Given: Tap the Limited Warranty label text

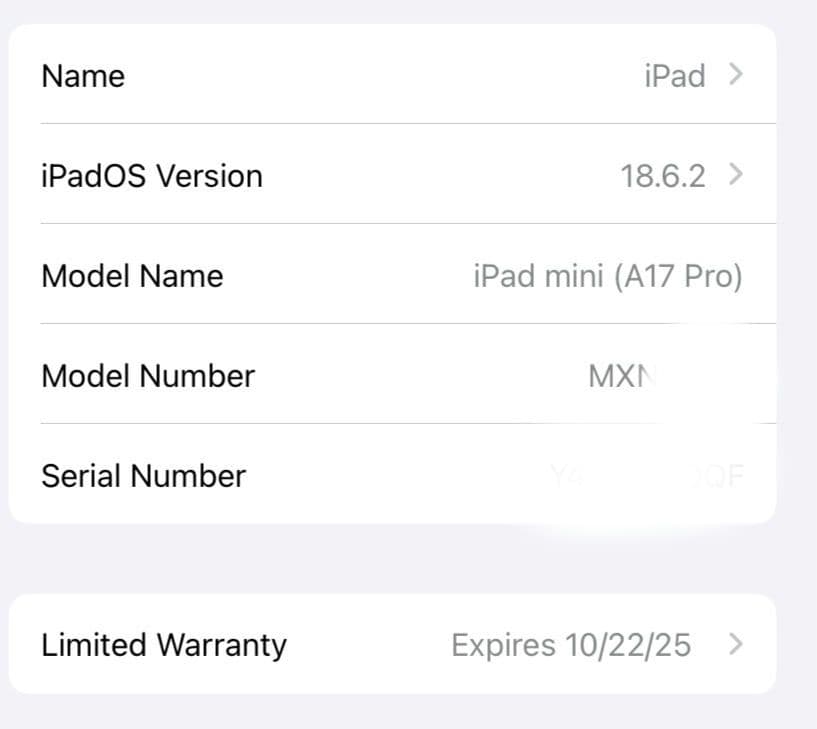Looking at the screenshot, I should 163,645.
